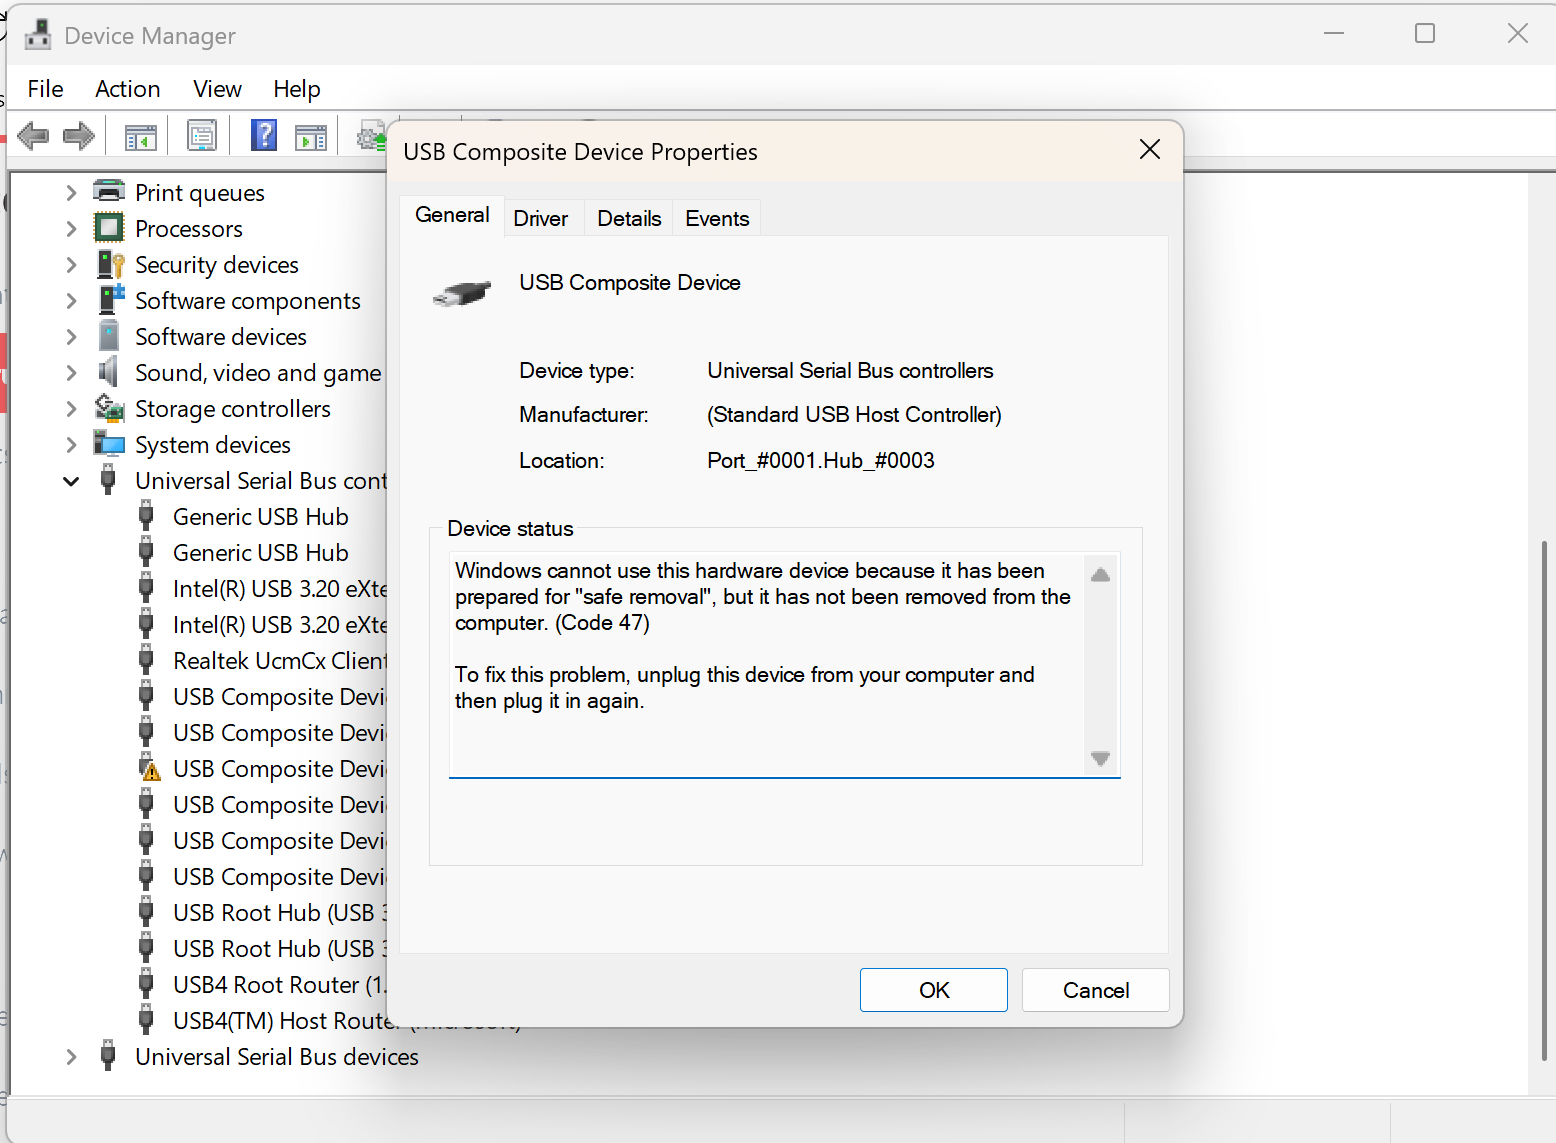Click the USB plug icon beside Universal Serial Bus controllers
This screenshot has height=1143, width=1556.
coord(108,480)
